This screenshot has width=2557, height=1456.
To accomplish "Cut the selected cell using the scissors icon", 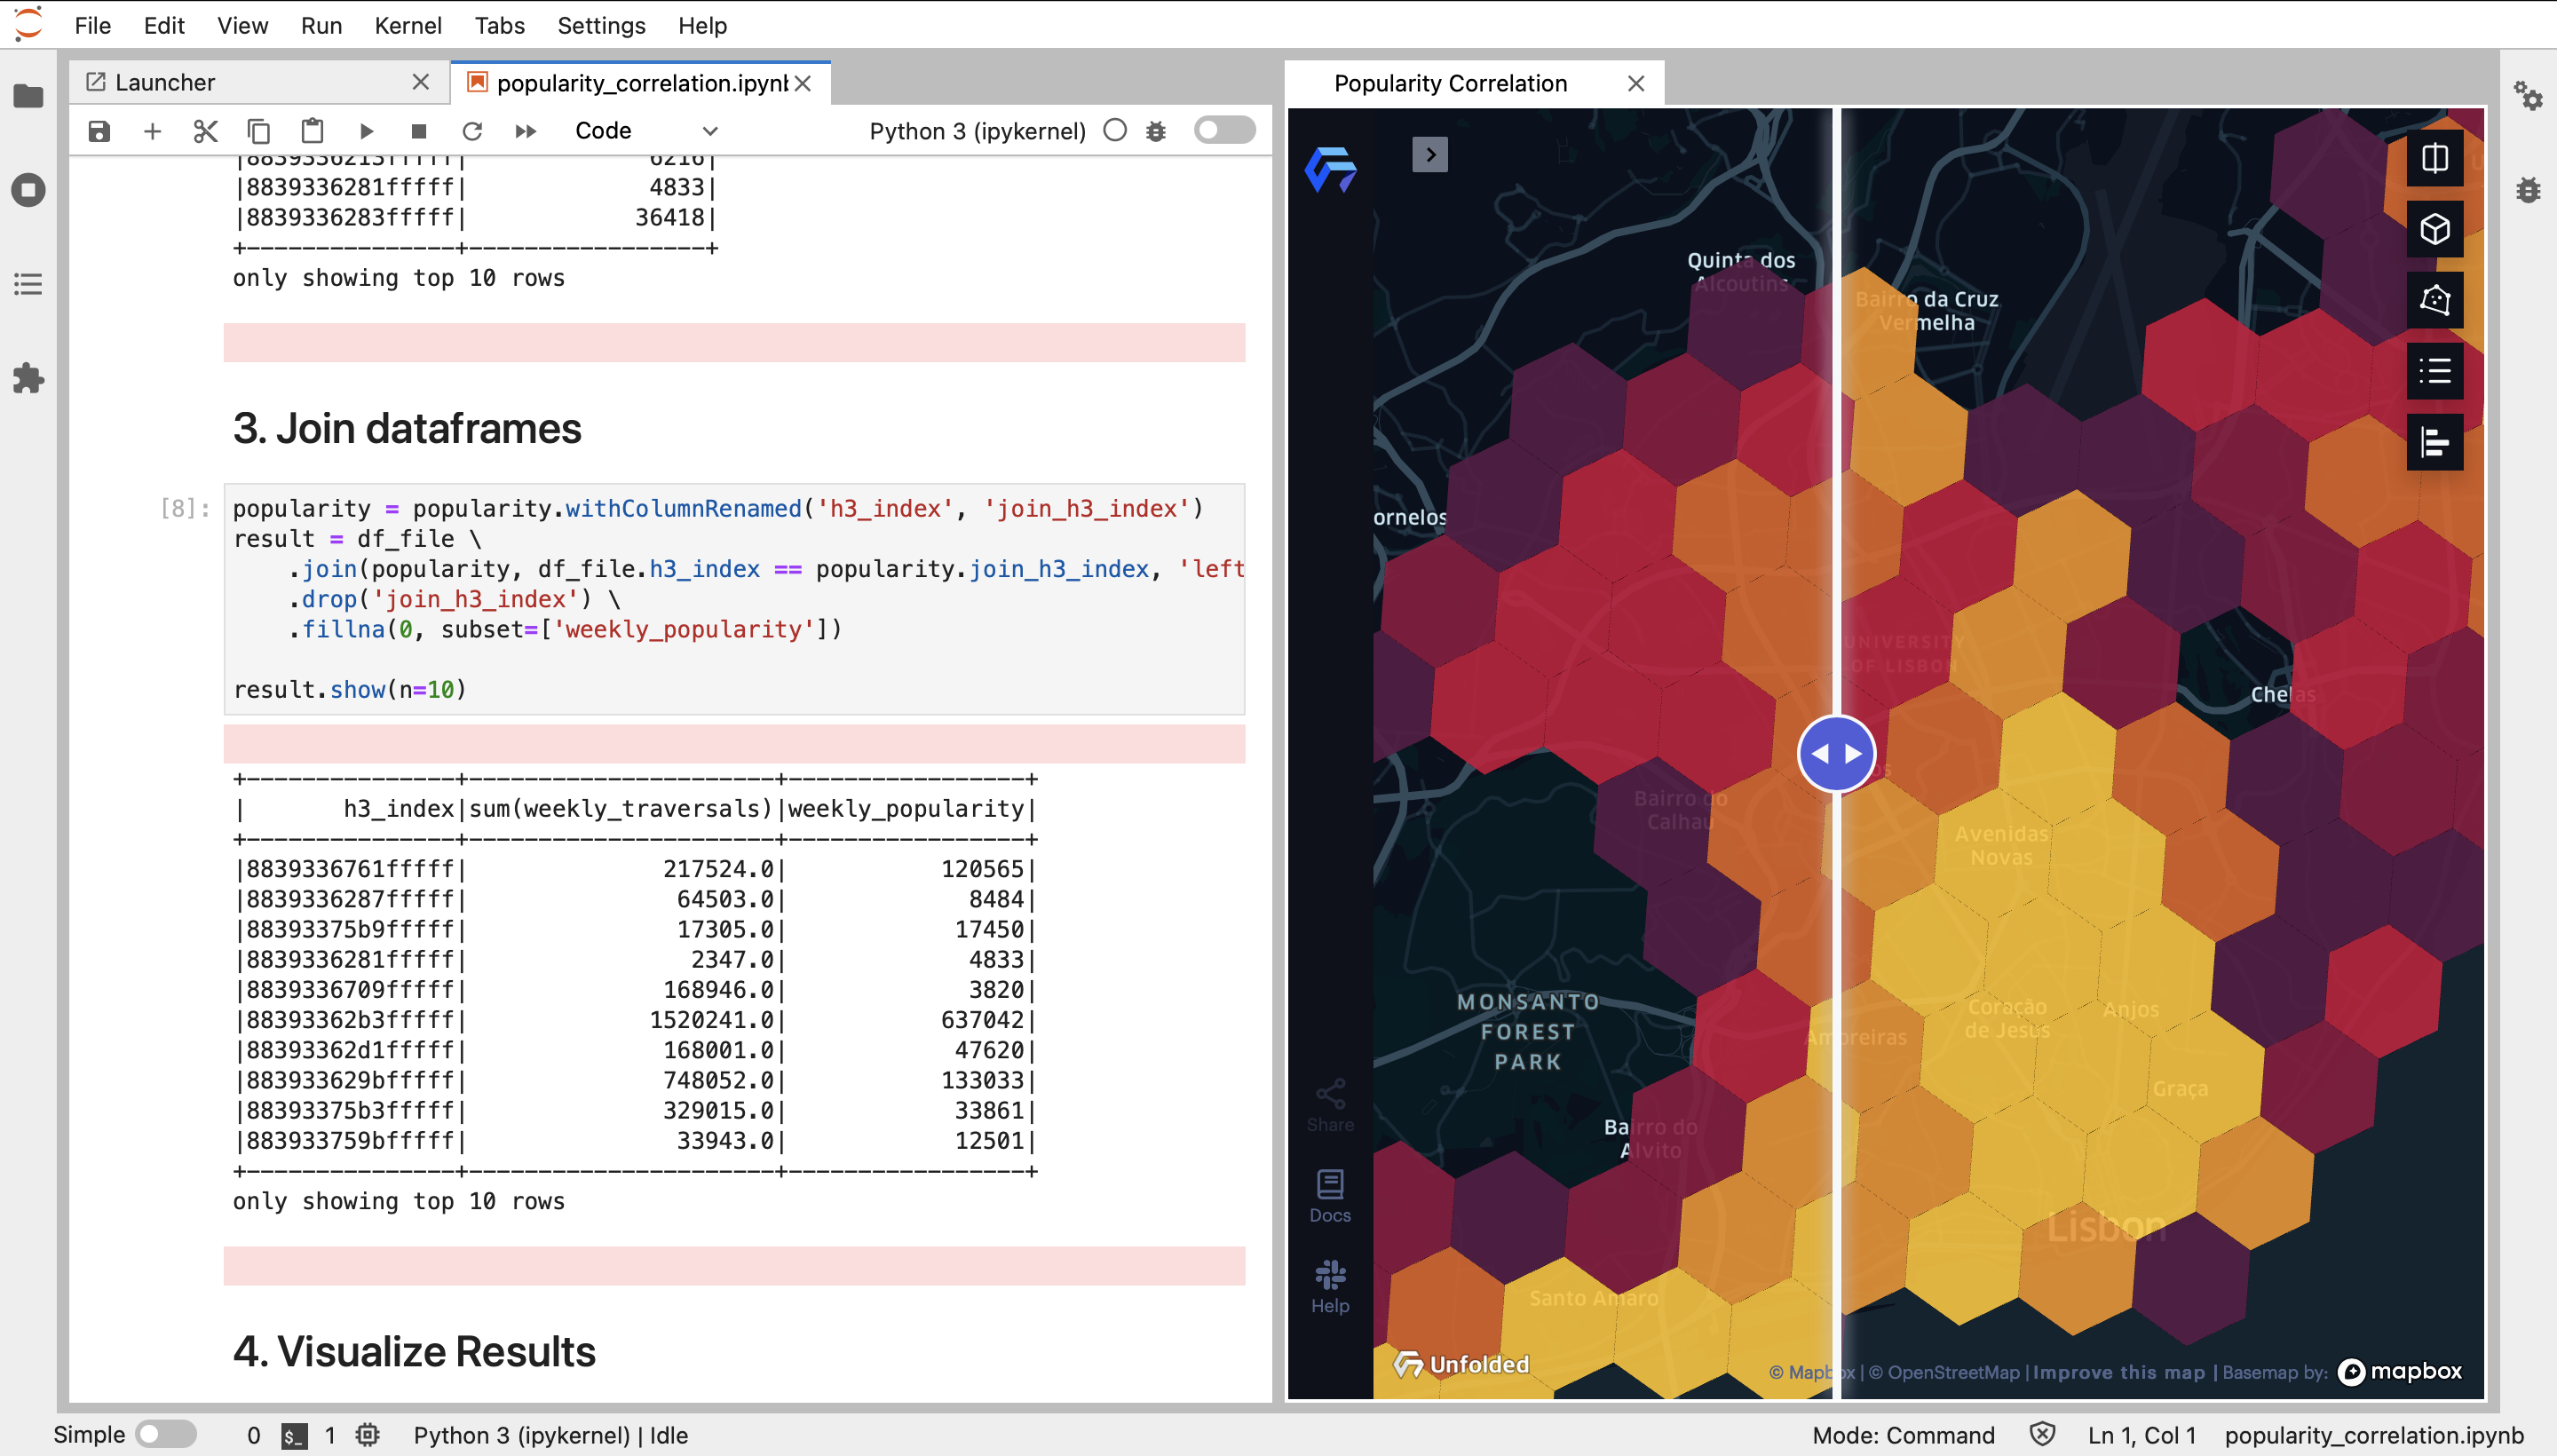I will click(x=205, y=131).
